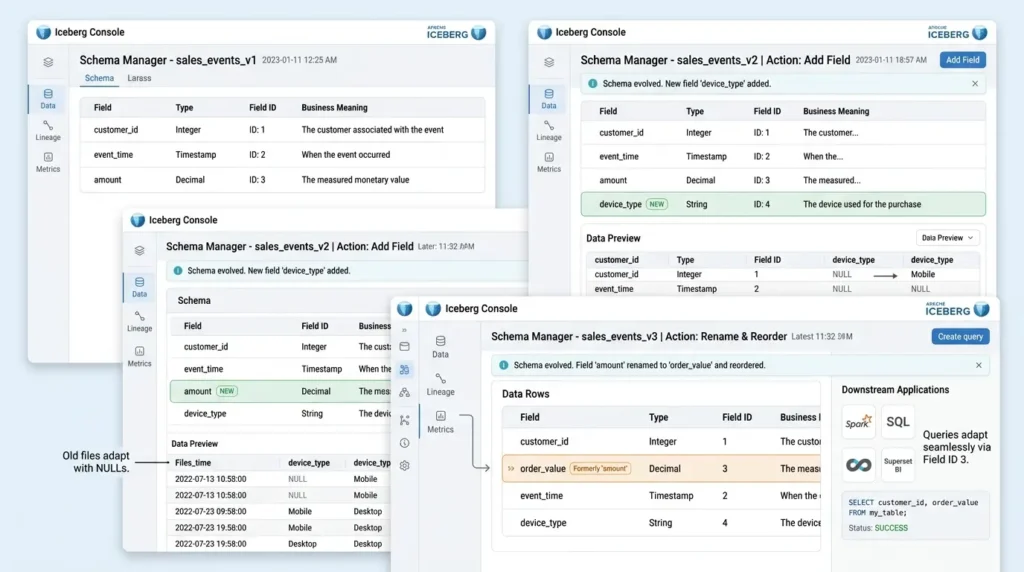Open Lineage in sidebar of v2 window listing Files_time

(139, 321)
